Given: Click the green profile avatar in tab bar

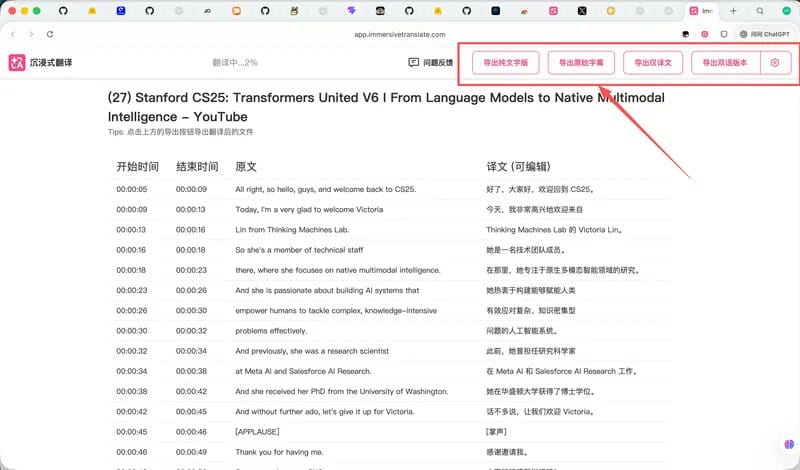Looking at the screenshot, I should click(787, 11).
